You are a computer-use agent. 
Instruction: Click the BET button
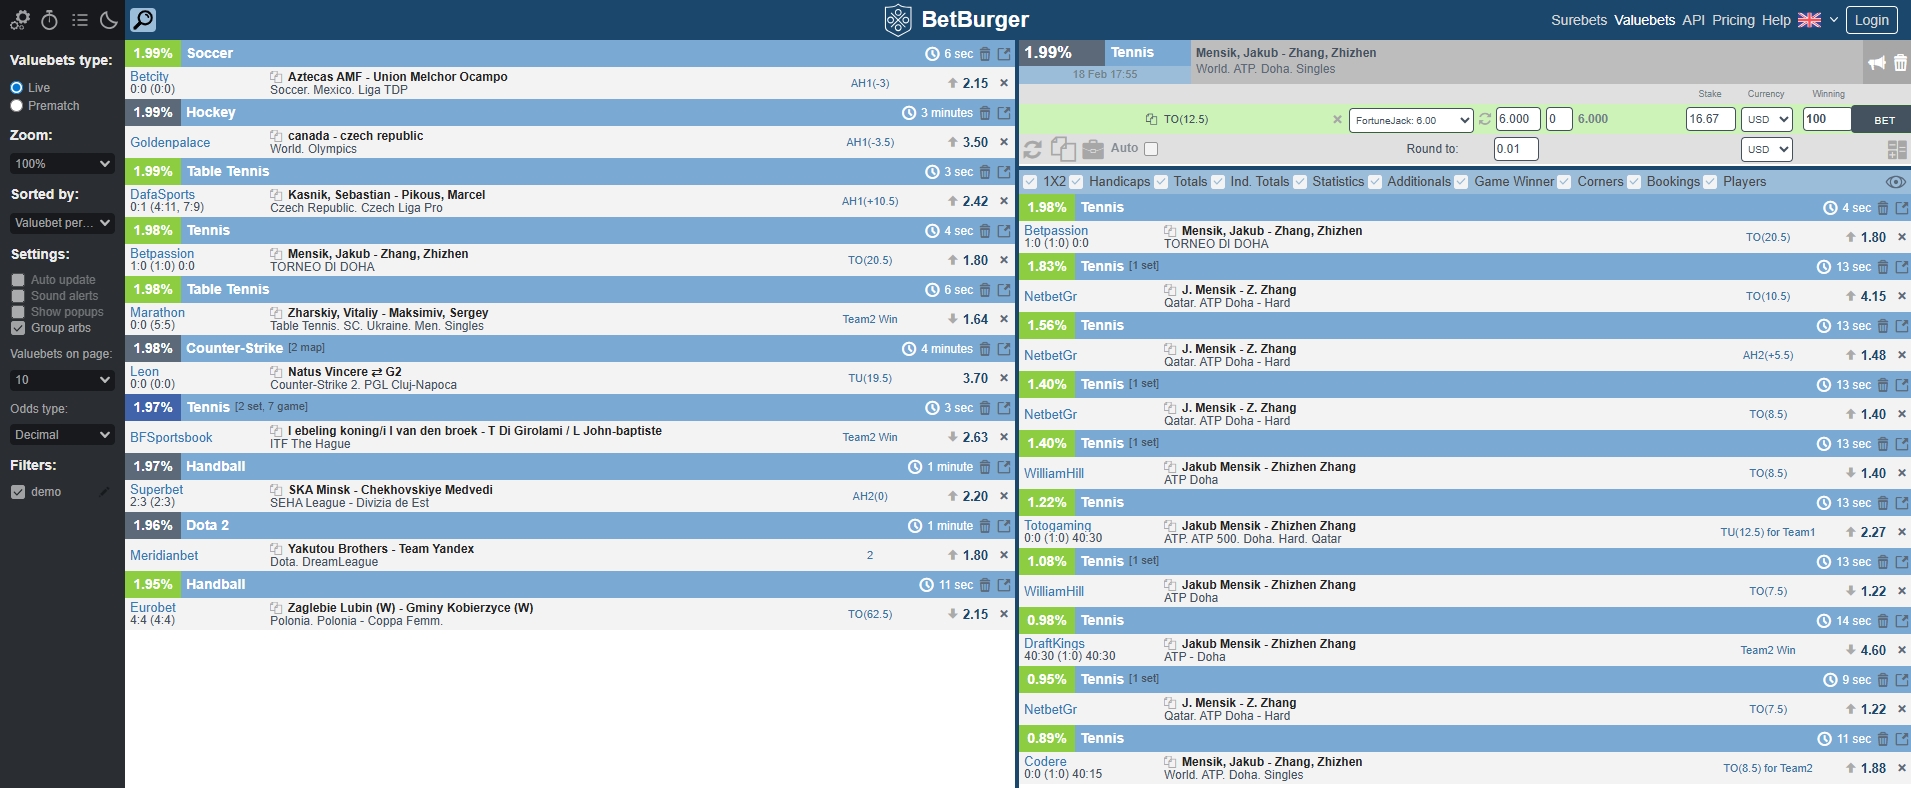[1882, 120]
